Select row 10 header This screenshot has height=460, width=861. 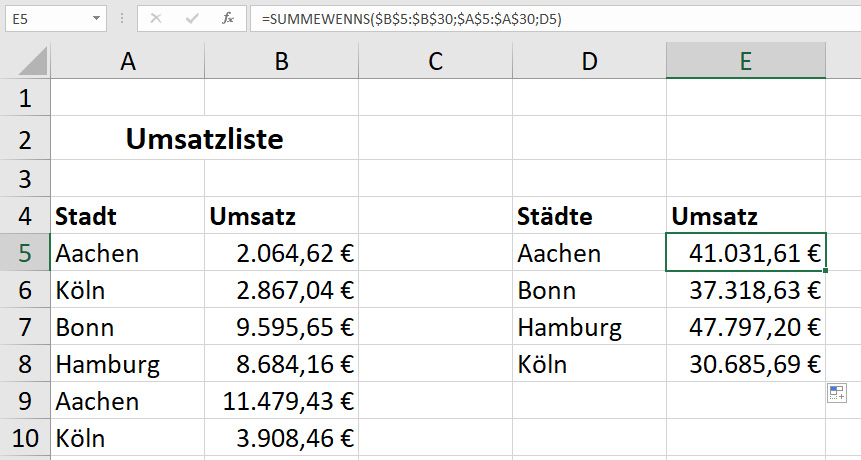click(x=25, y=438)
